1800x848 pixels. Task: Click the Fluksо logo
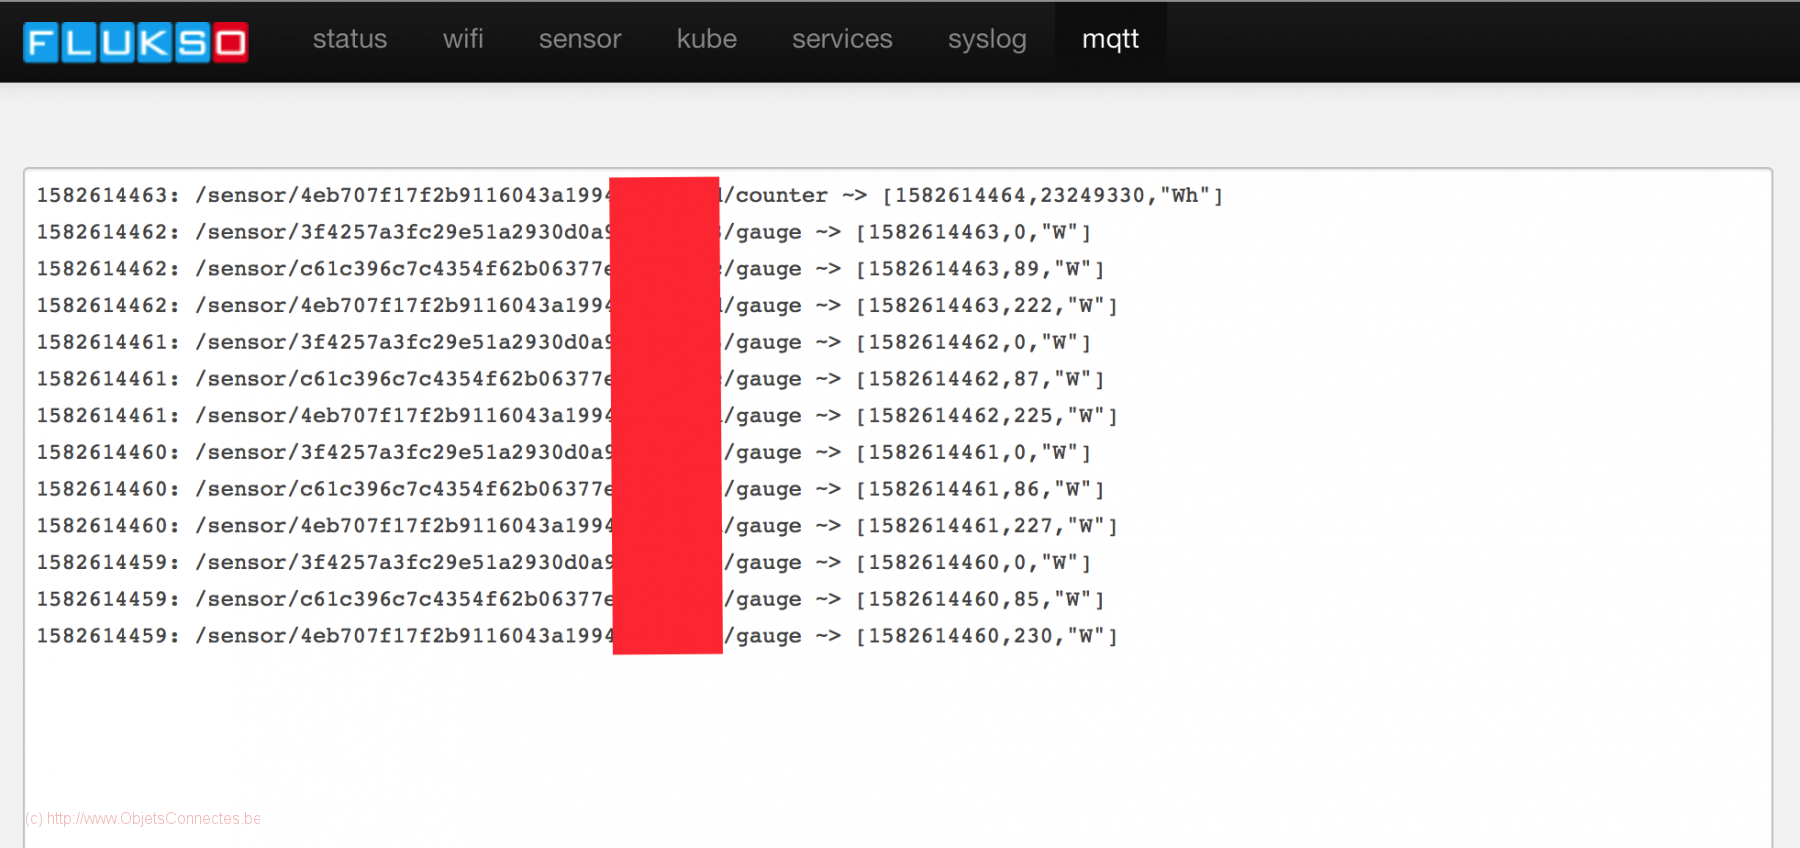coord(135,42)
